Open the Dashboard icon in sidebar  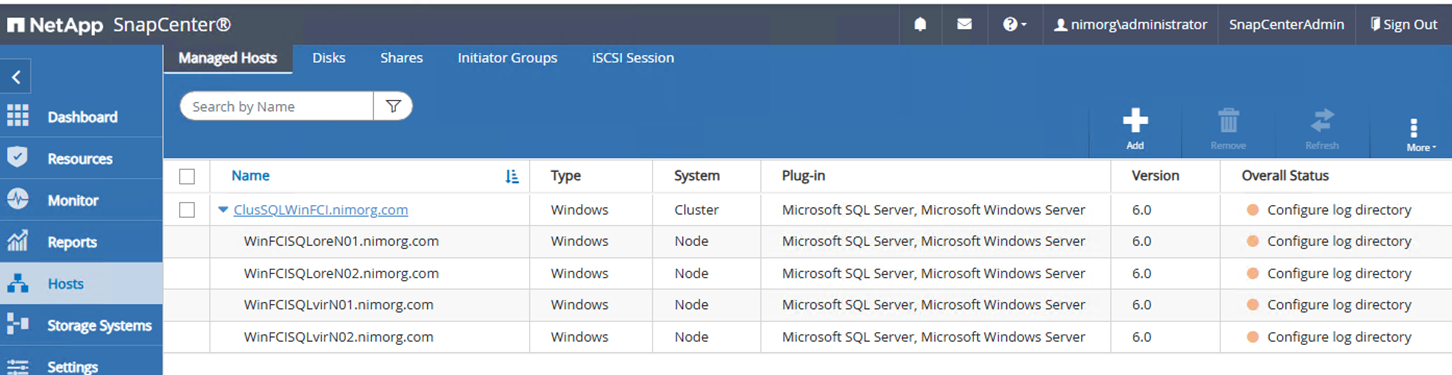coord(18,116)
